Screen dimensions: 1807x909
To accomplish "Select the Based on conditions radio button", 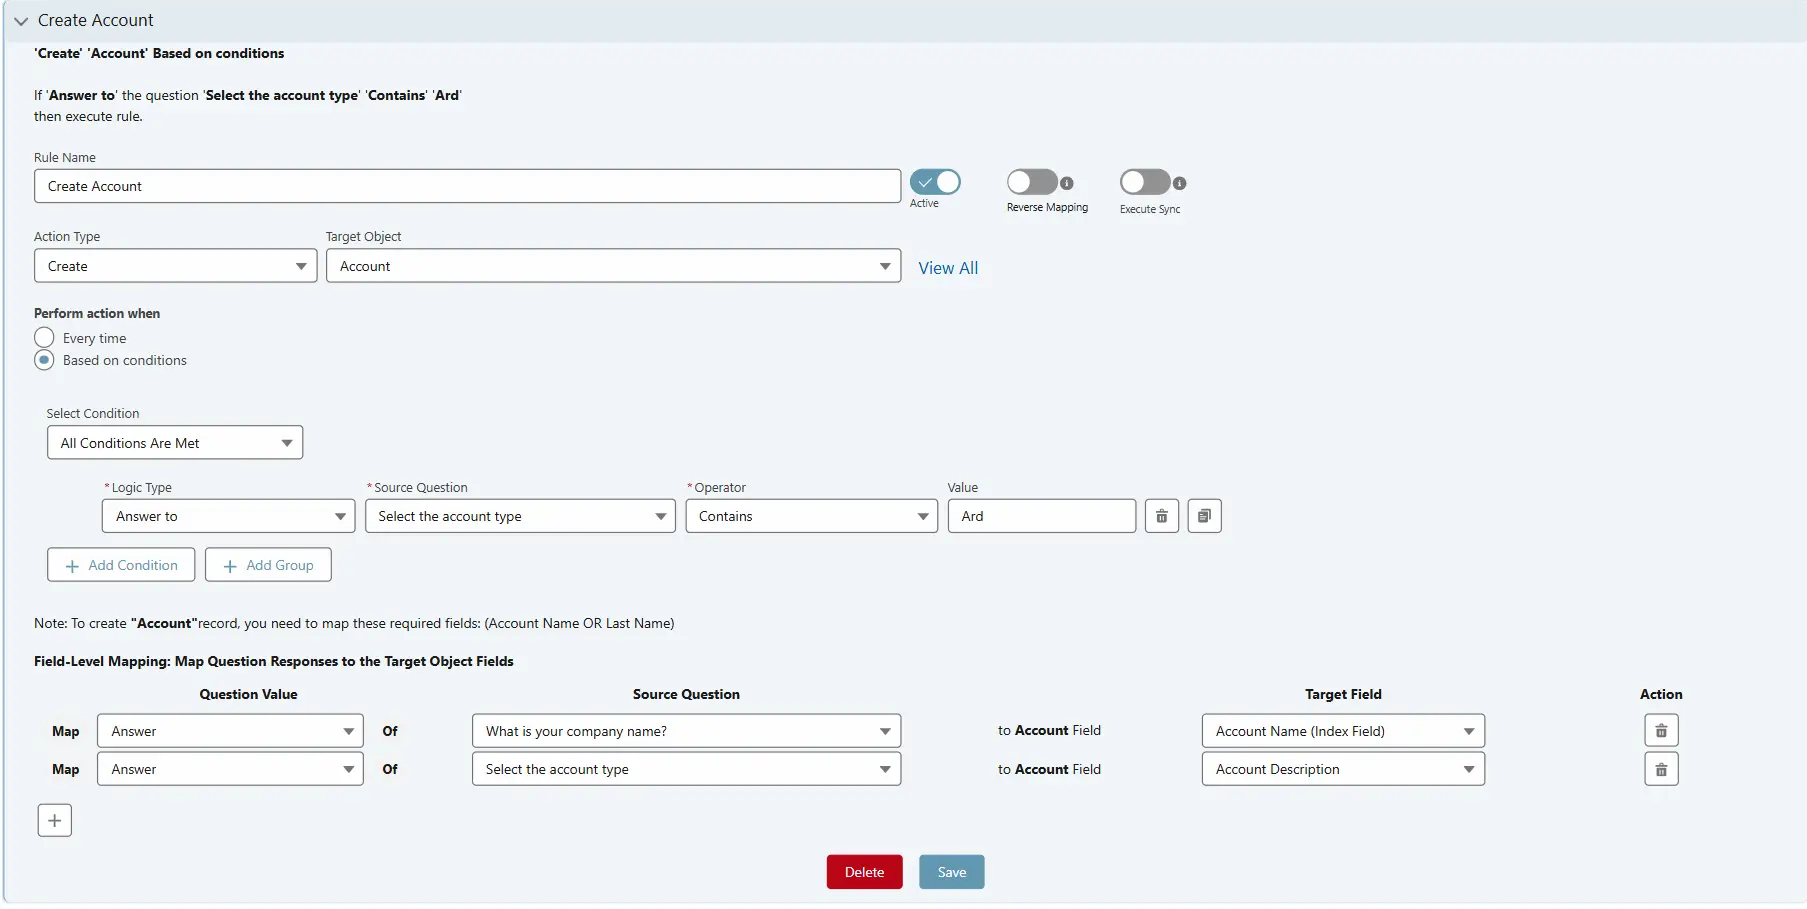I will pyautogui.click(x=45, y=360).
